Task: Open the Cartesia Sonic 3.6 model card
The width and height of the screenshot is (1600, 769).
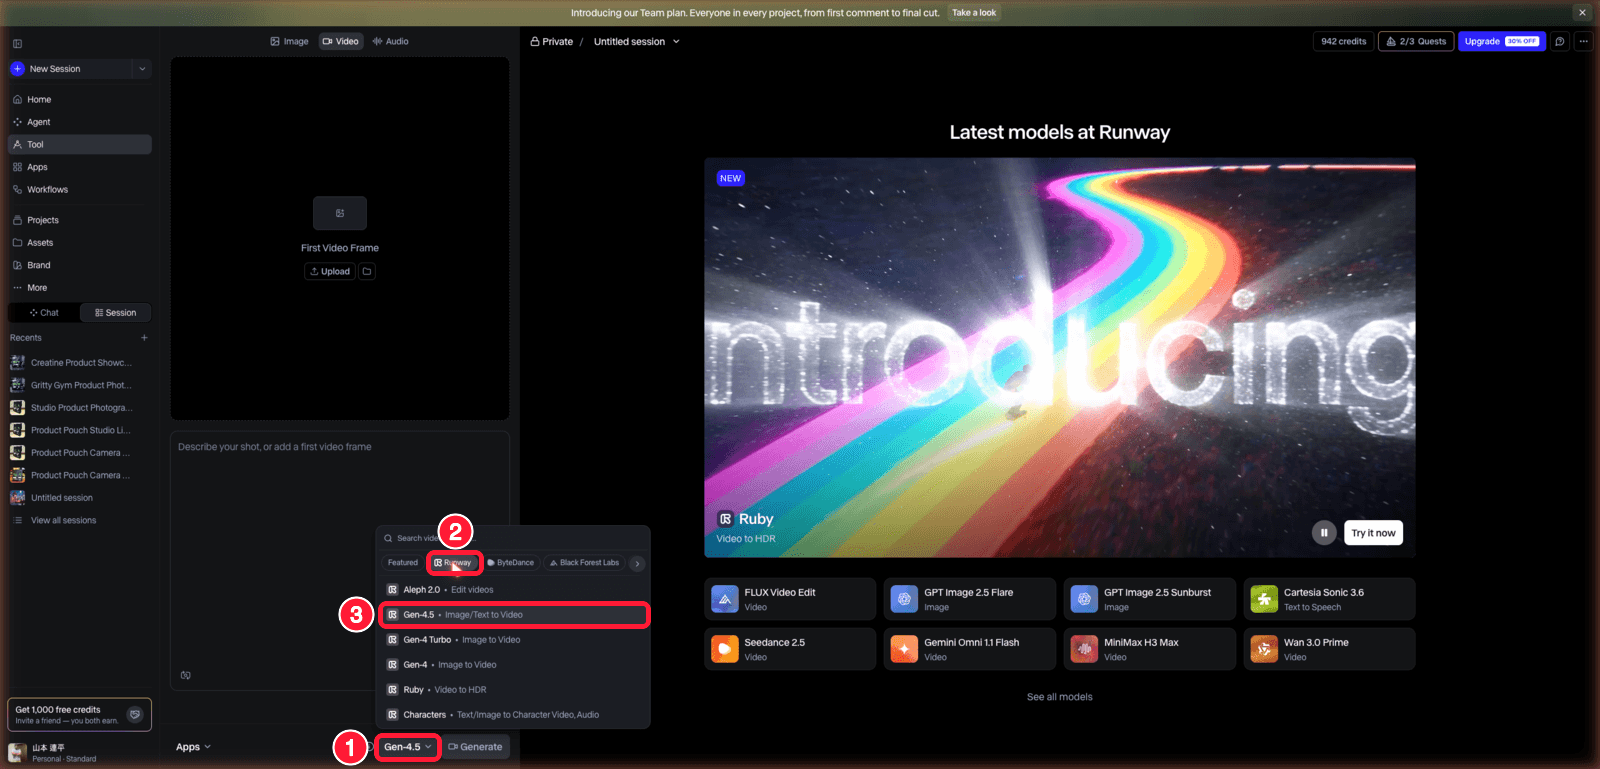Action: click(1330, 599)
